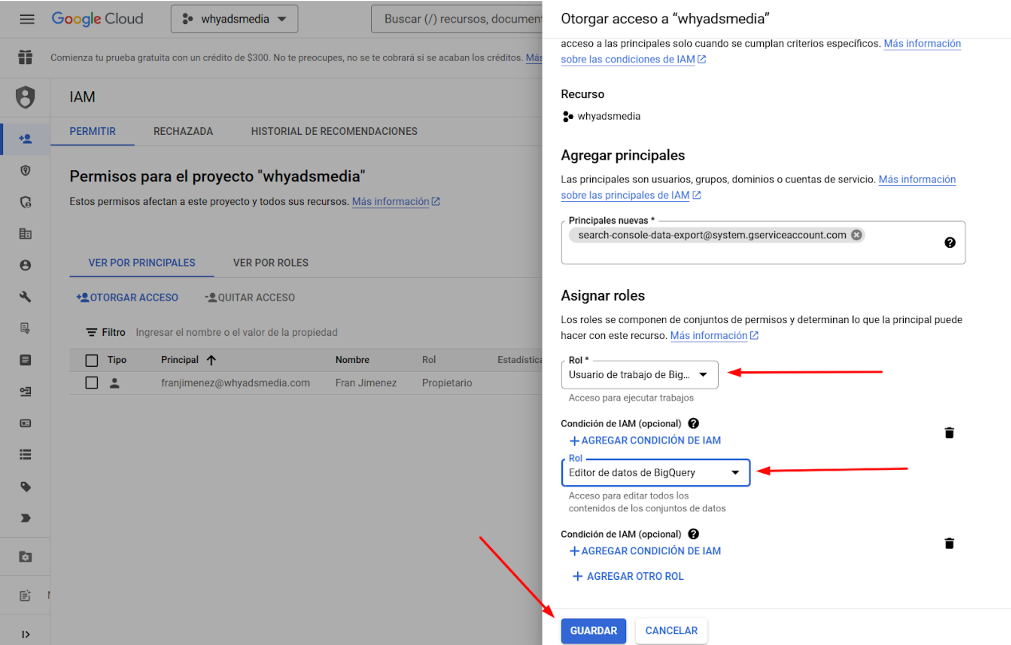This screenshot has width=1011, height=645.
Task: Click the GUARDAR button
Action: tap(593, 631)
